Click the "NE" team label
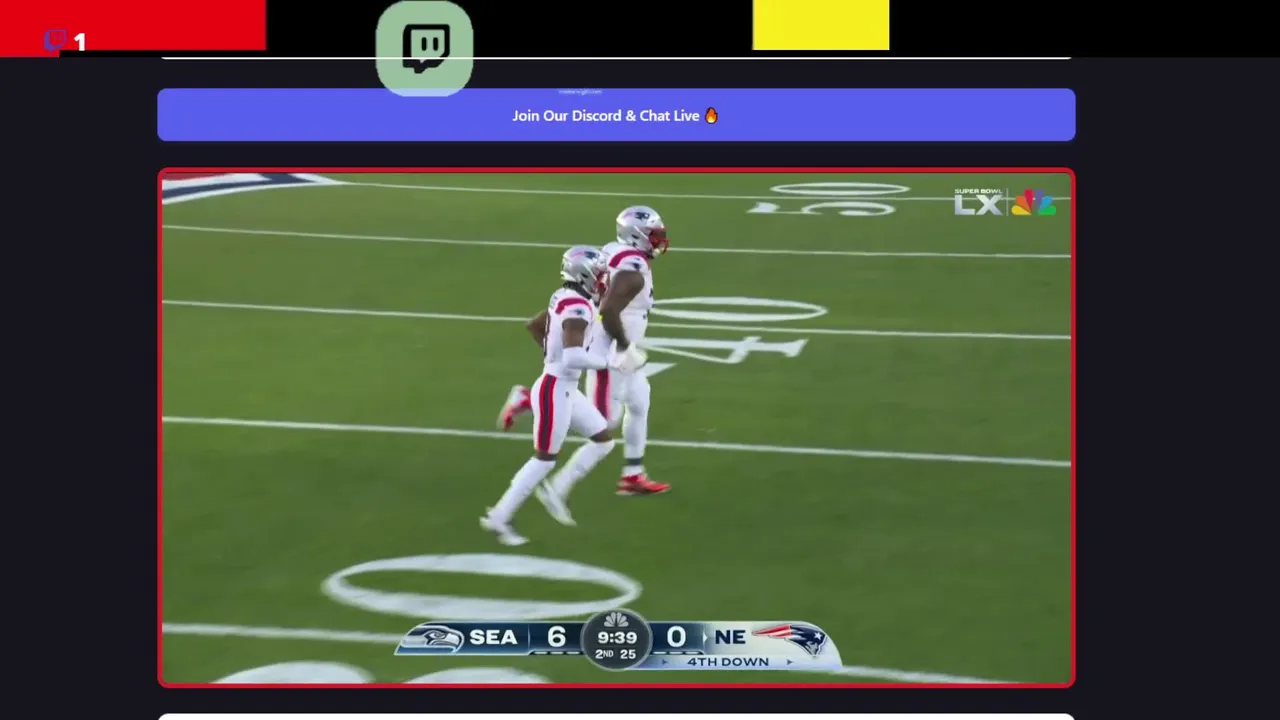1280x720 pixels. (730, 637)
